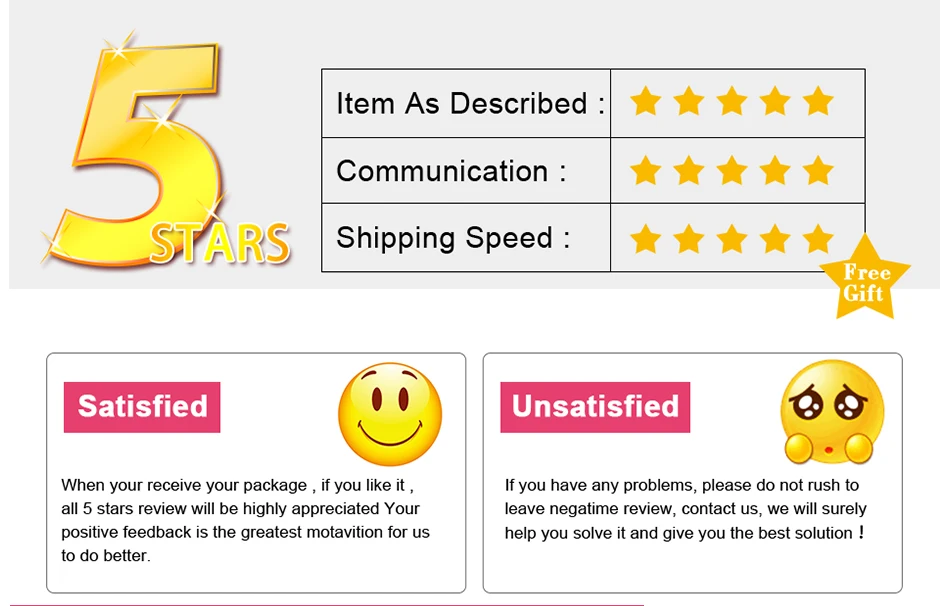Click the sad pleading face emoji
The width and height of the screenshot is (950, 606).
[831, 413]
